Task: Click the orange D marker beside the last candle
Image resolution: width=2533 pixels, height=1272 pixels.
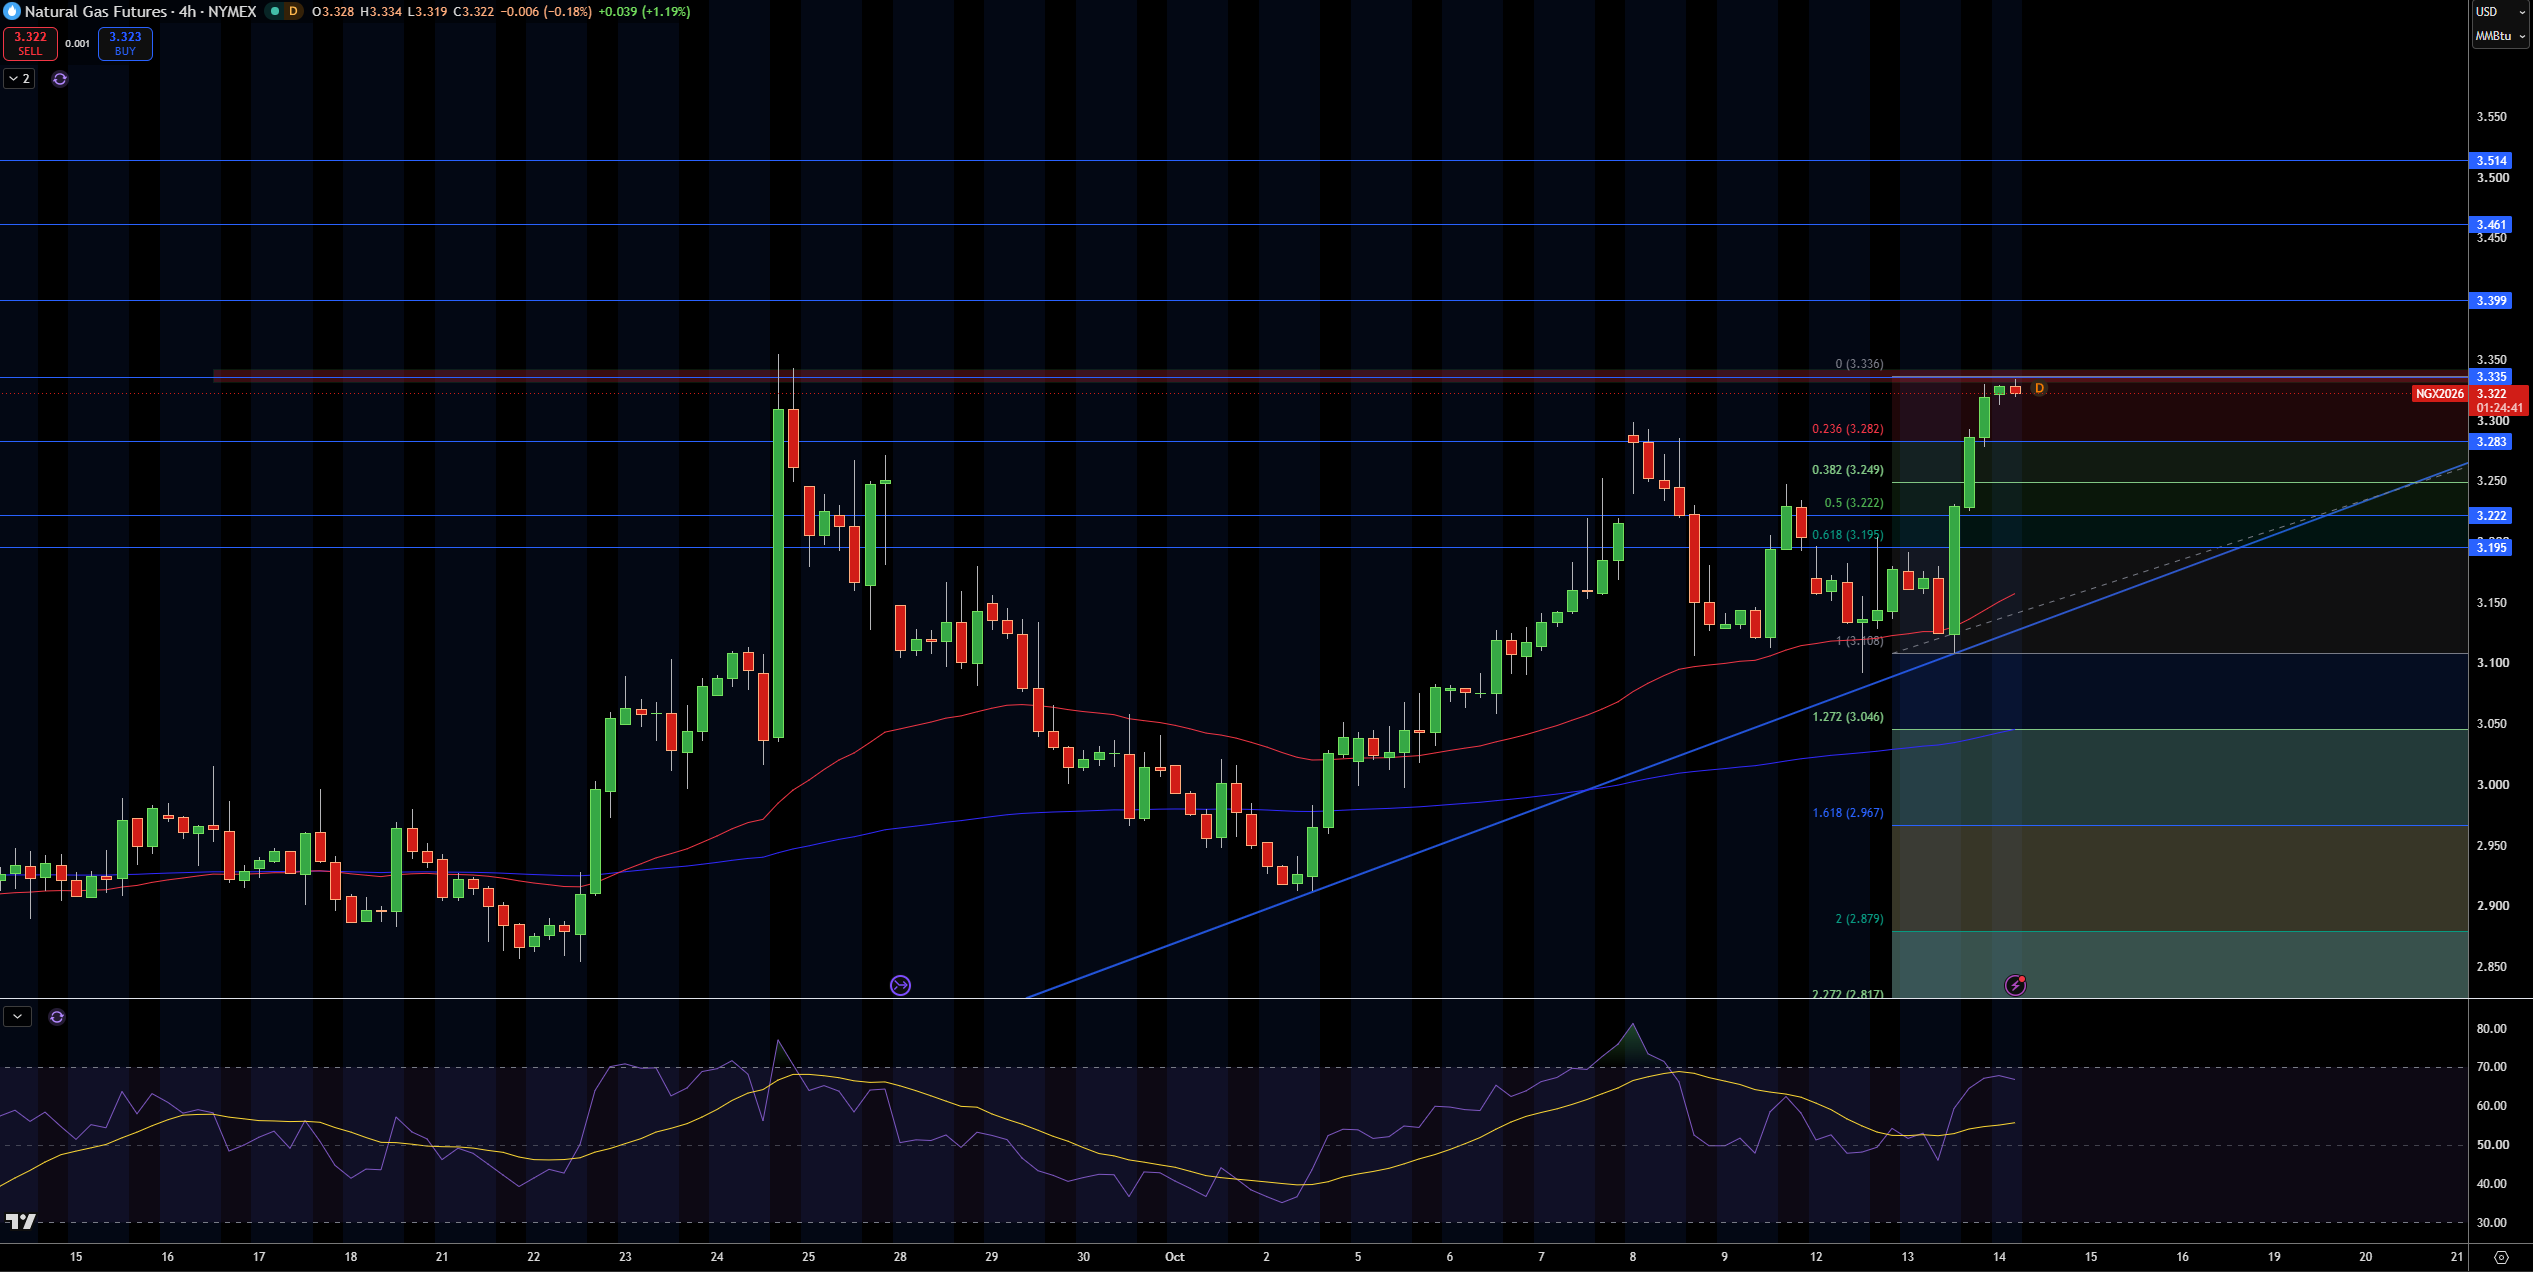Action: click(2039, 388)
